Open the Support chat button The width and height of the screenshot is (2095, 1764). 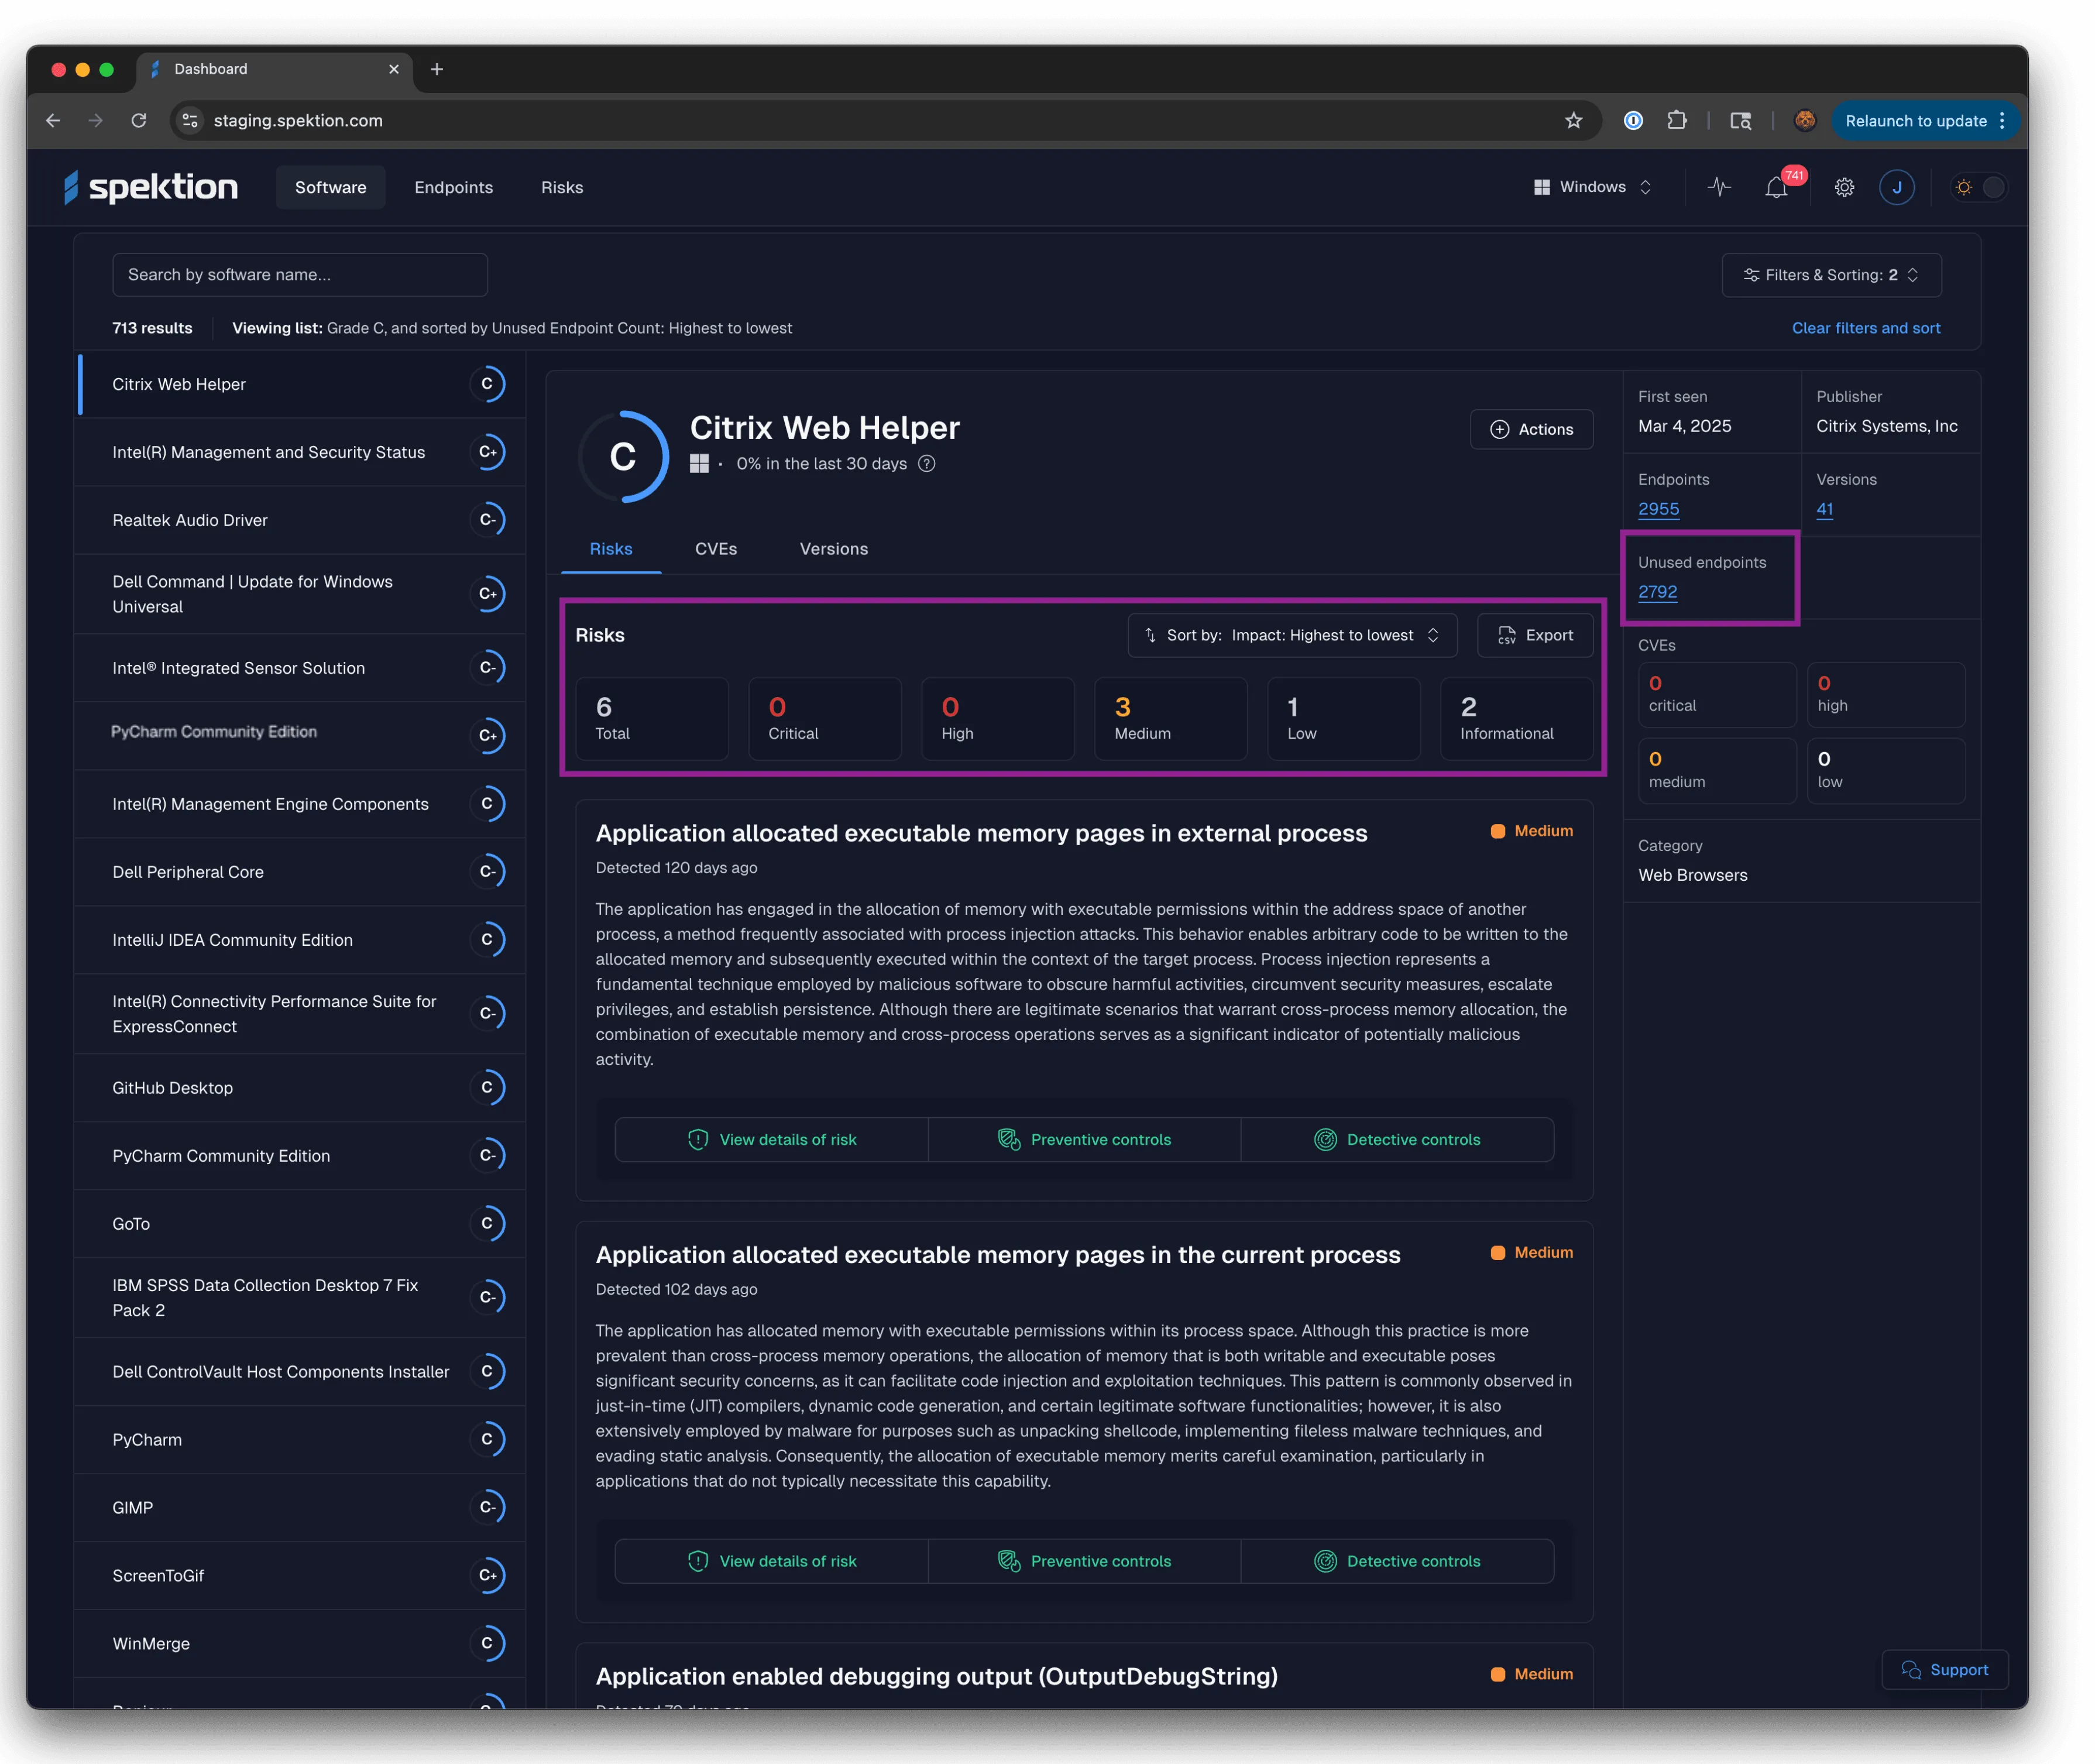point(1944,1670)
